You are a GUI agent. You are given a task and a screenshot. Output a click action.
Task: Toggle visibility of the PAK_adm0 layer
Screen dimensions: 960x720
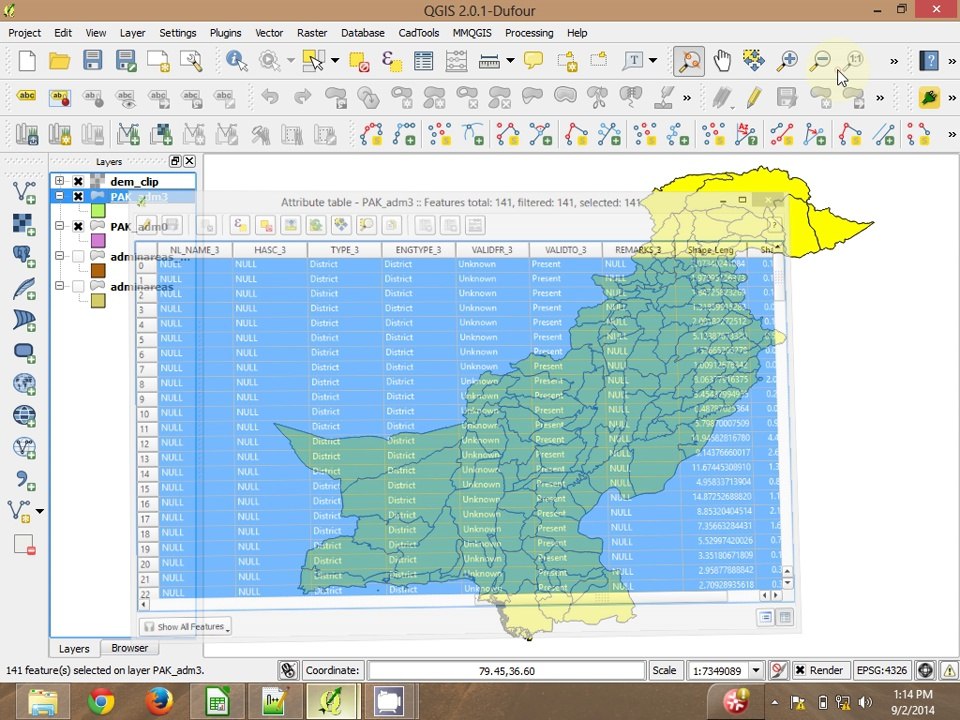(x=78, y=226)
